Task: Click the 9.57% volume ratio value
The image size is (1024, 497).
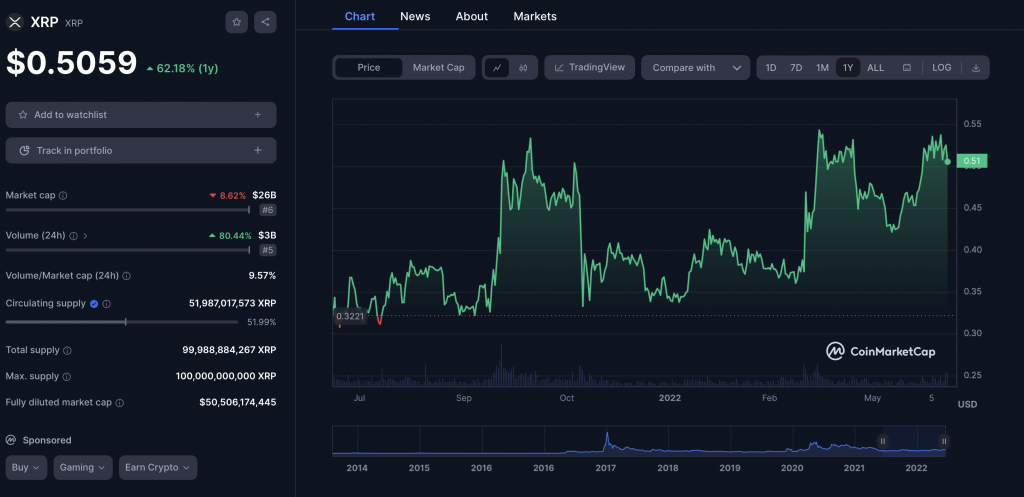Action: [262, 276]
